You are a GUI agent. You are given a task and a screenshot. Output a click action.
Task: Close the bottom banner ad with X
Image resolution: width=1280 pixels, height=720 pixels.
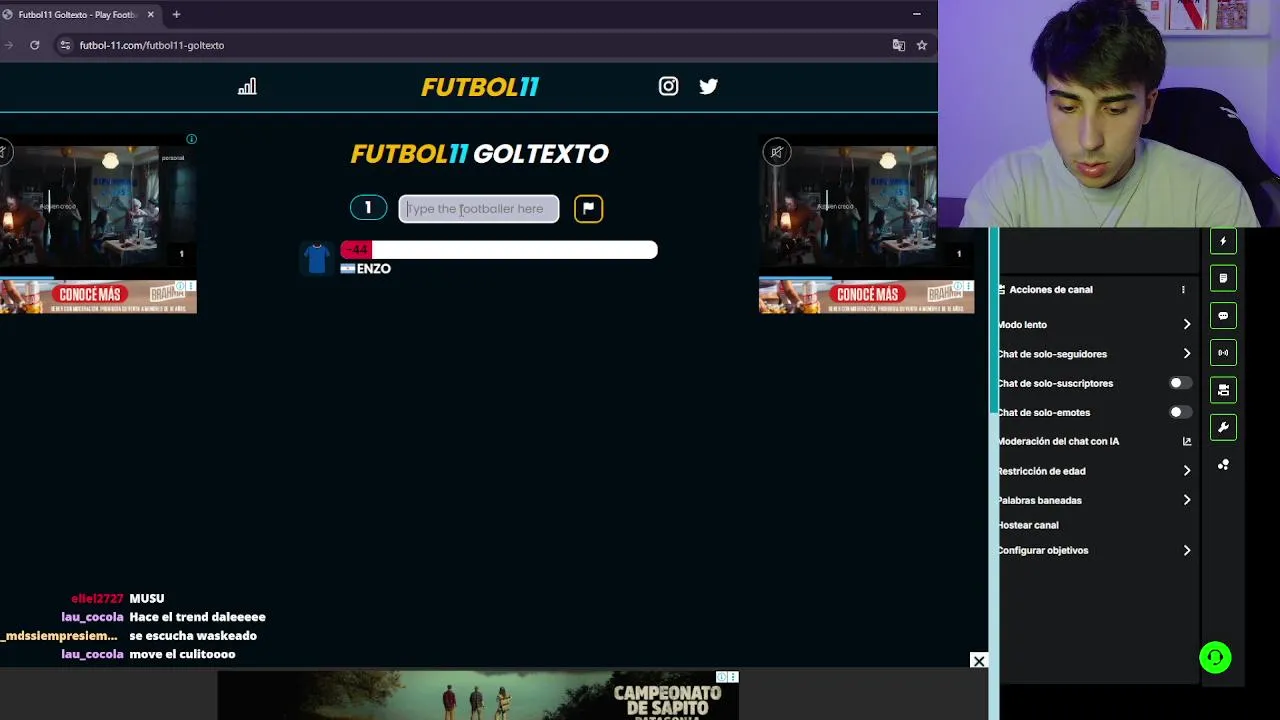pyautogui.click(x=979, y=661)
